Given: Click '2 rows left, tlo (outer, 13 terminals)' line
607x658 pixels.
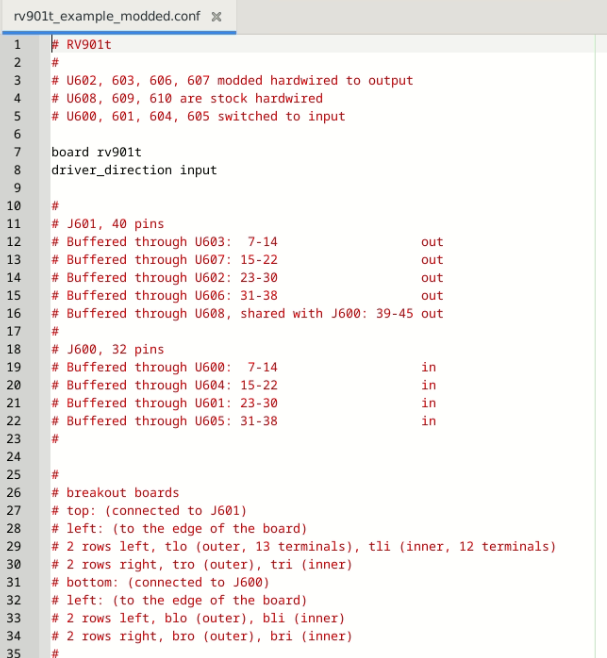Looking at the screenshot, I should [x=304, y=546].
